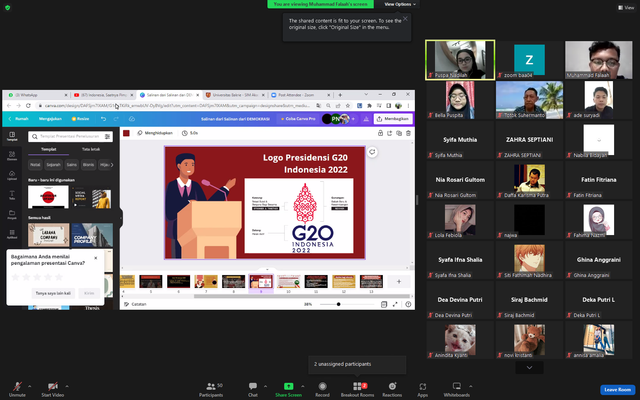The image size is (640, 400).
Task: Show more participants with down chevron
Action: point(529,367)
